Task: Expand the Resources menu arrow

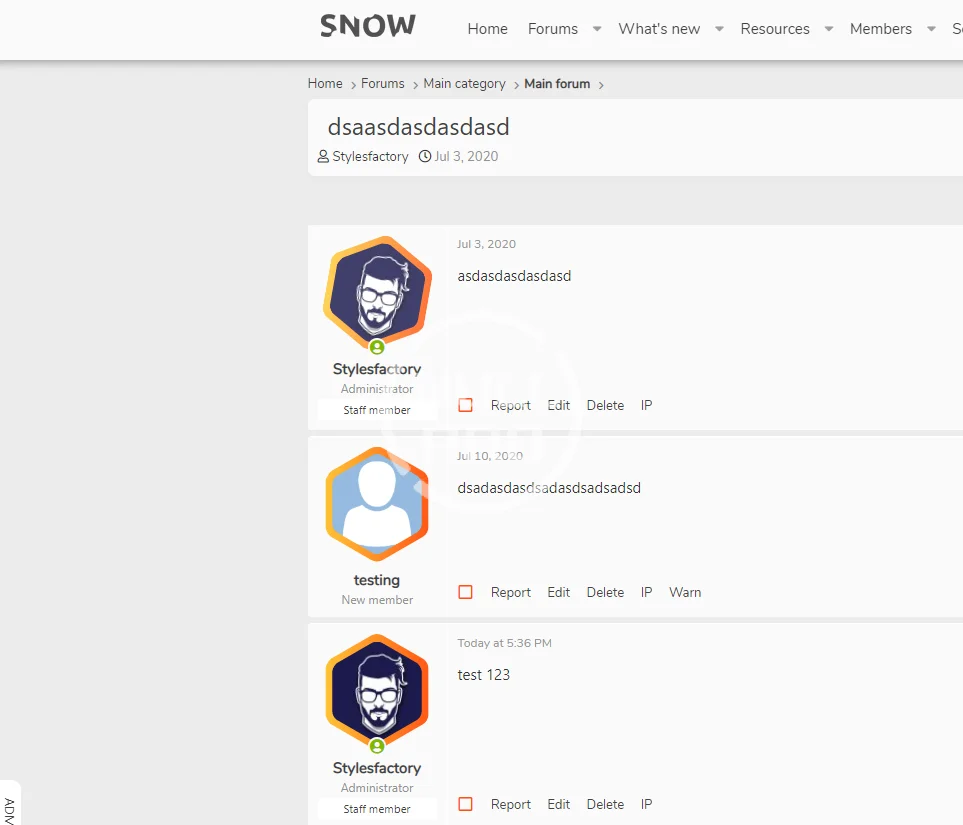Action: point(828,29)
